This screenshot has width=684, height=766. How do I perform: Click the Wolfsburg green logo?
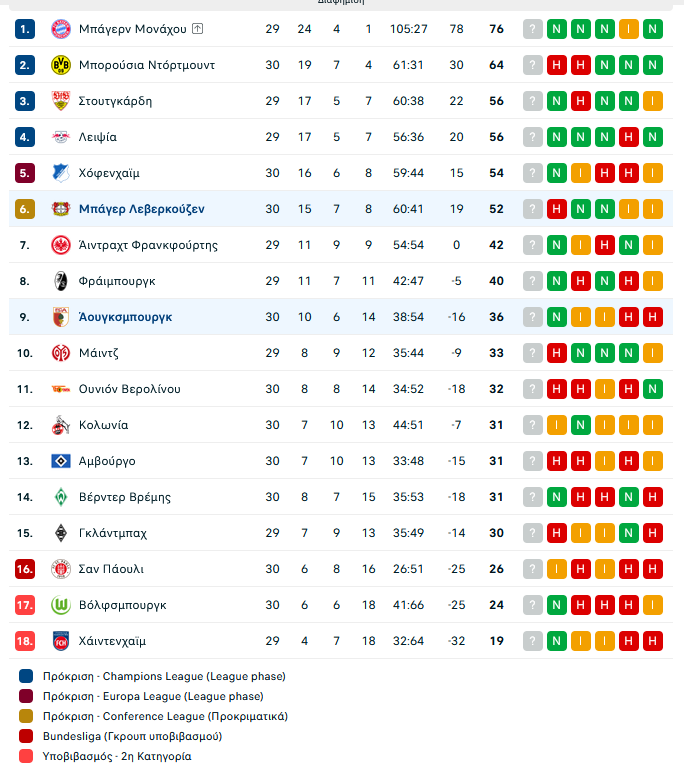pyautogui.click(x=61, y=605)
